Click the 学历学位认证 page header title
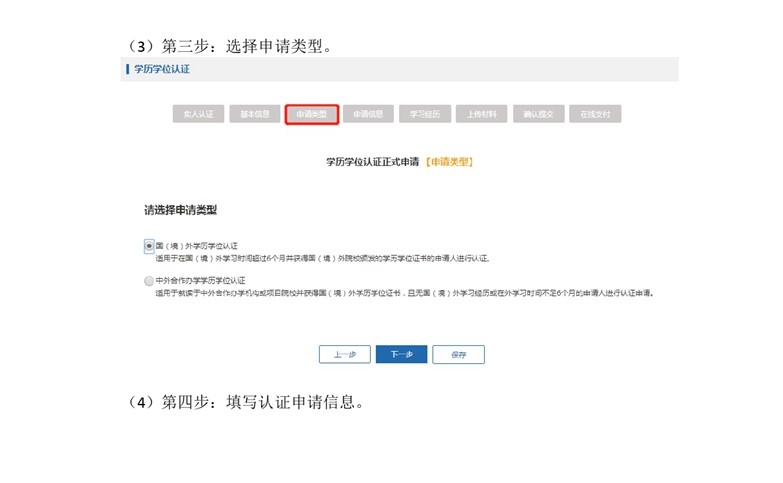Viewport: 783px width, 483px height. [x=162, y=69]
